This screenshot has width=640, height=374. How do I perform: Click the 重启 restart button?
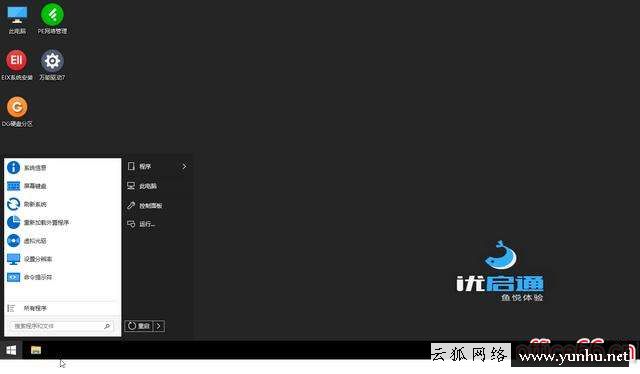139,326
